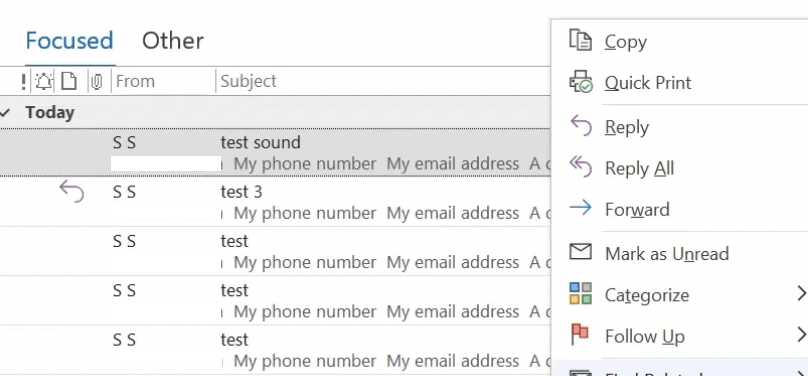Click sender S S of test 3 email

coord(124,192)
